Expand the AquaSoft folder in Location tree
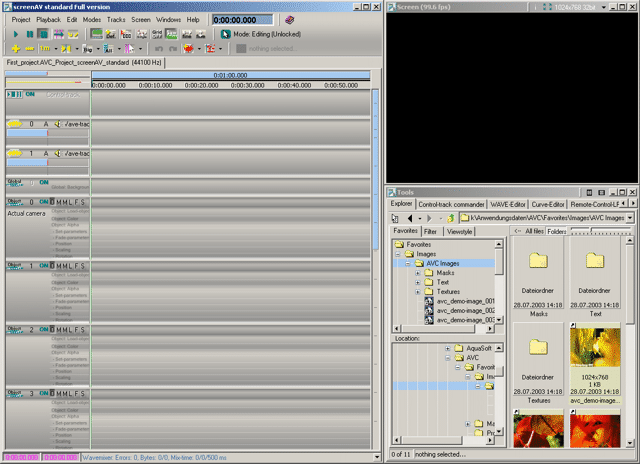The height and width of the screenshot is (464, 640). pos(448,349)
